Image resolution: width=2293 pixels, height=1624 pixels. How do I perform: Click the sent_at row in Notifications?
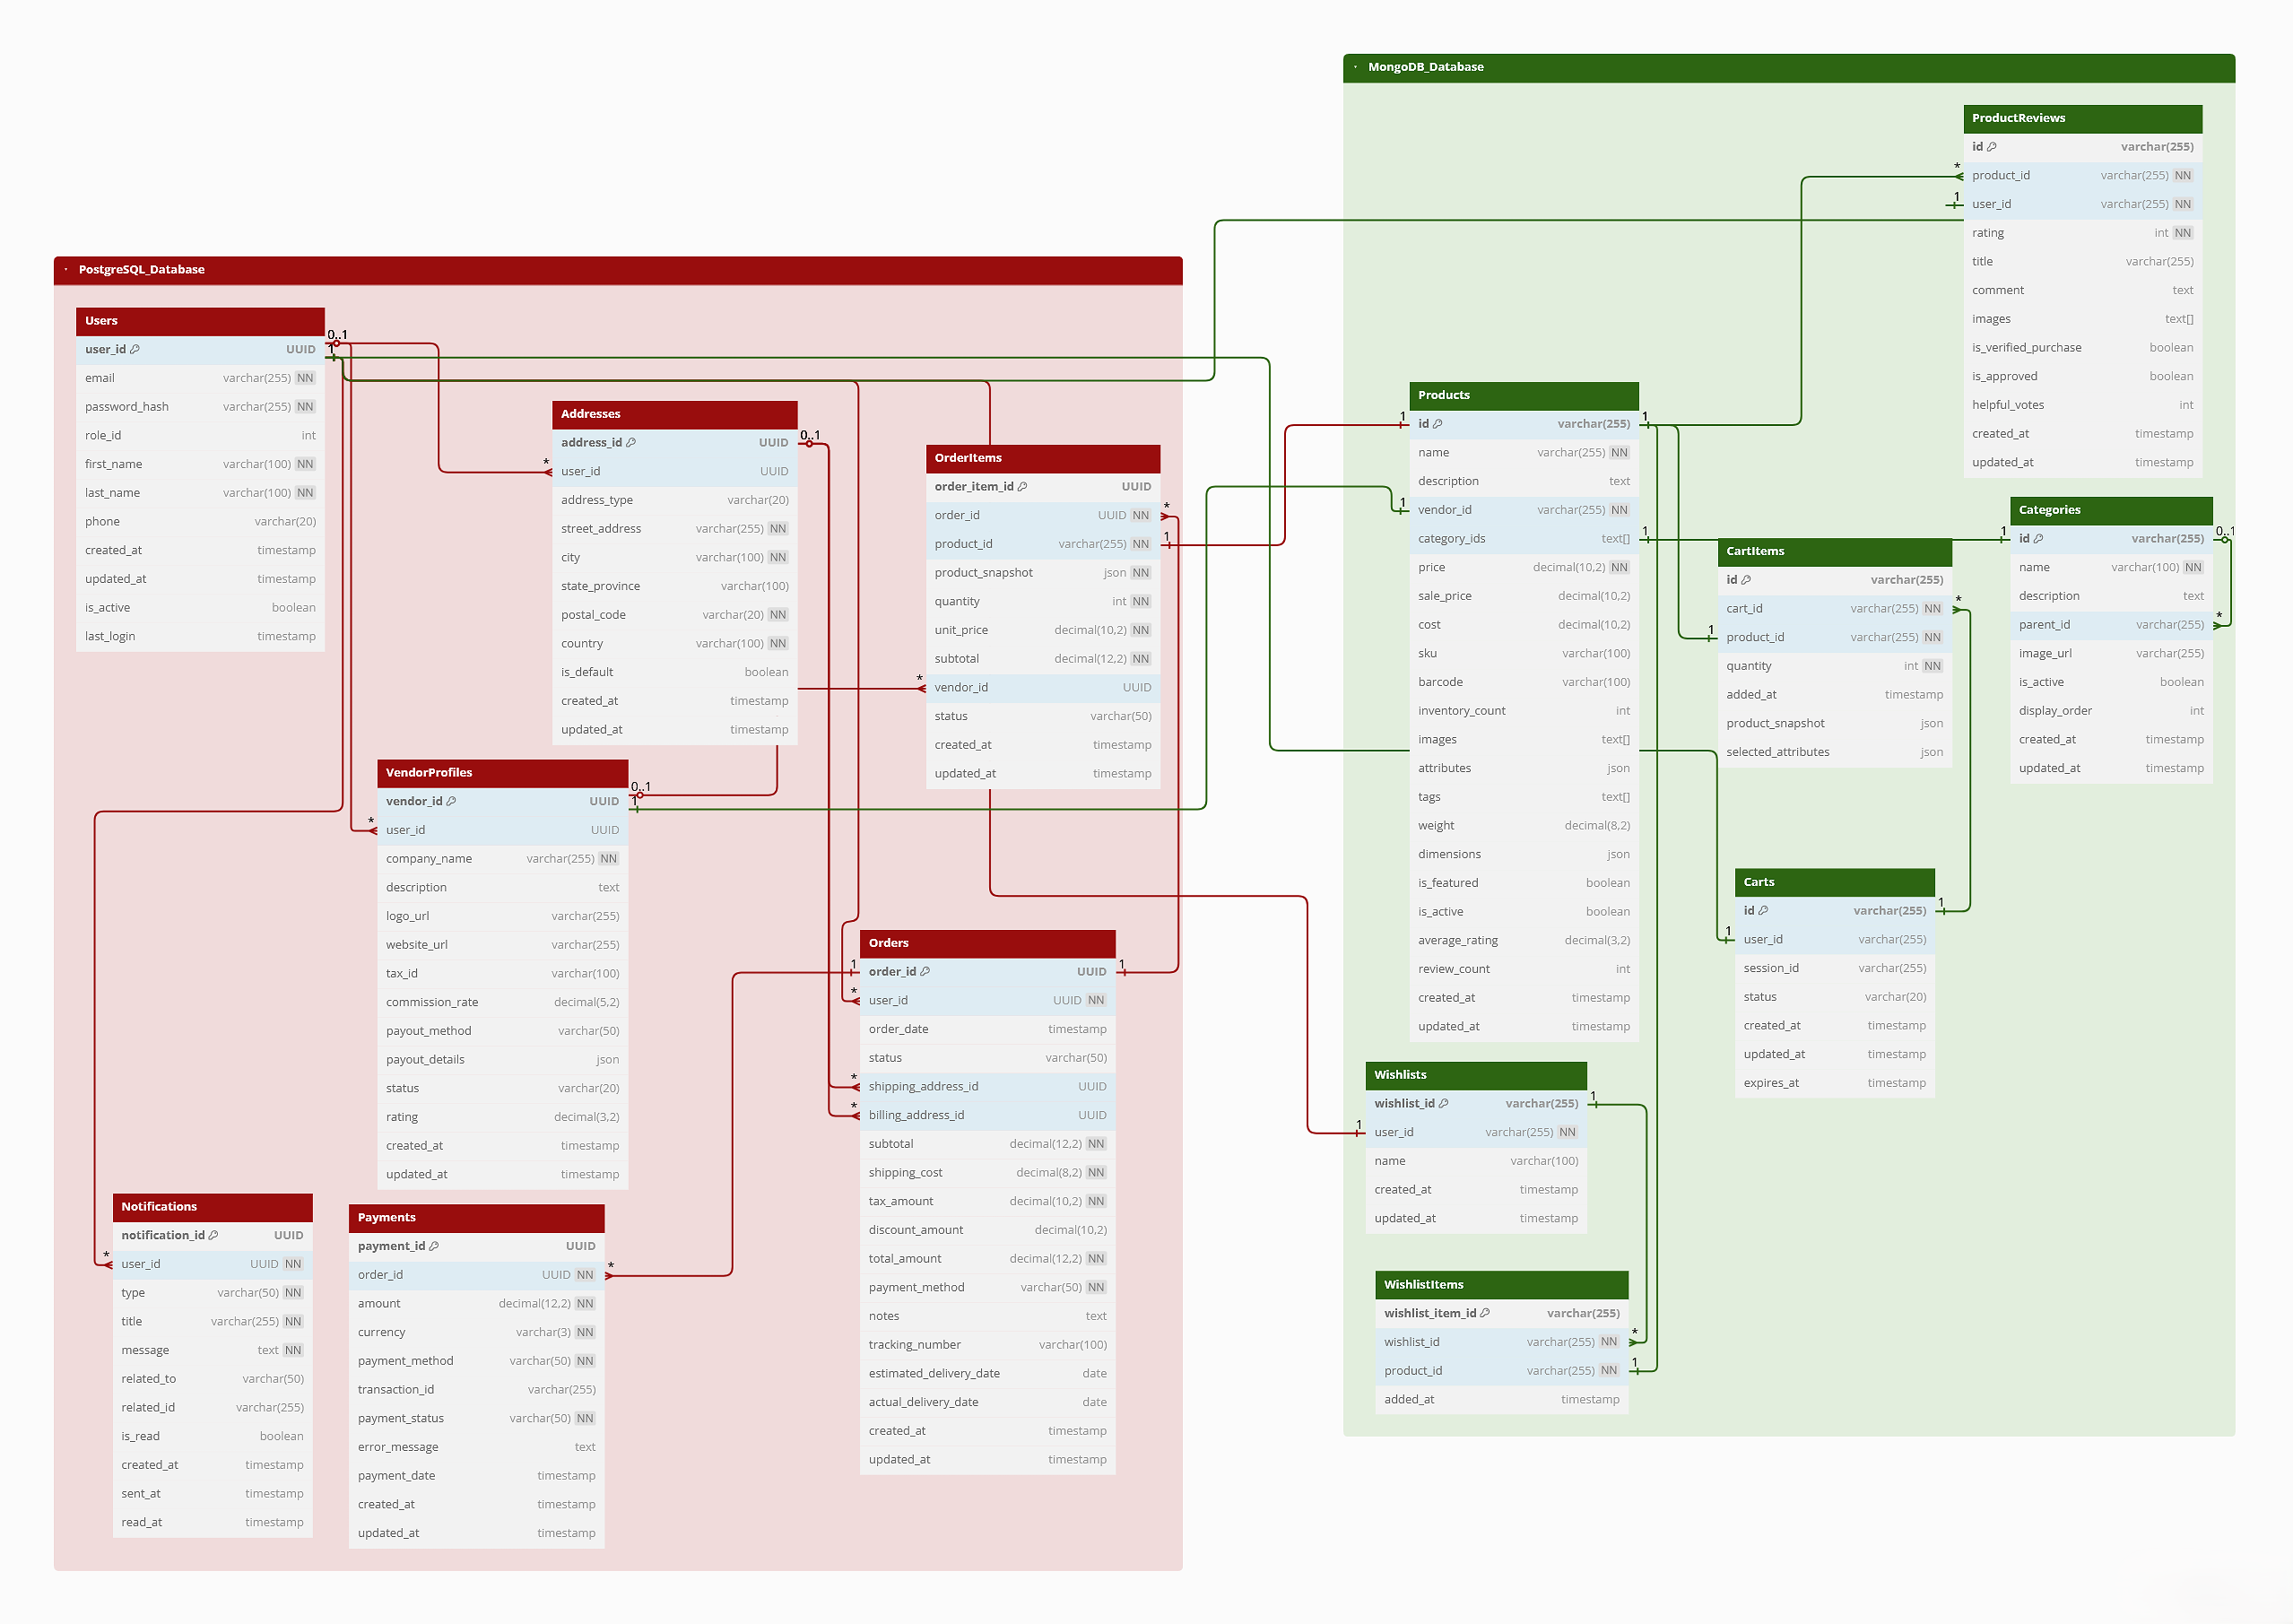click(x=213, y=1494)
